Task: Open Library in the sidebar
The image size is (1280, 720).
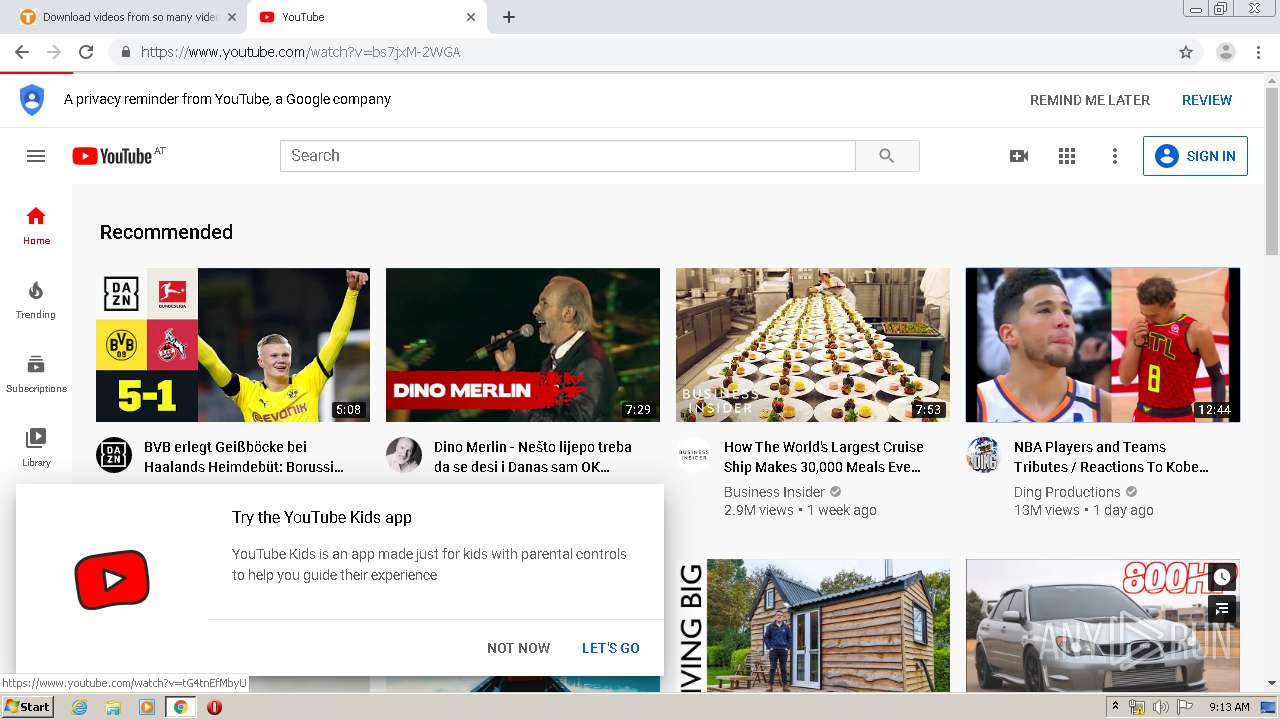Action: point(36,448)
